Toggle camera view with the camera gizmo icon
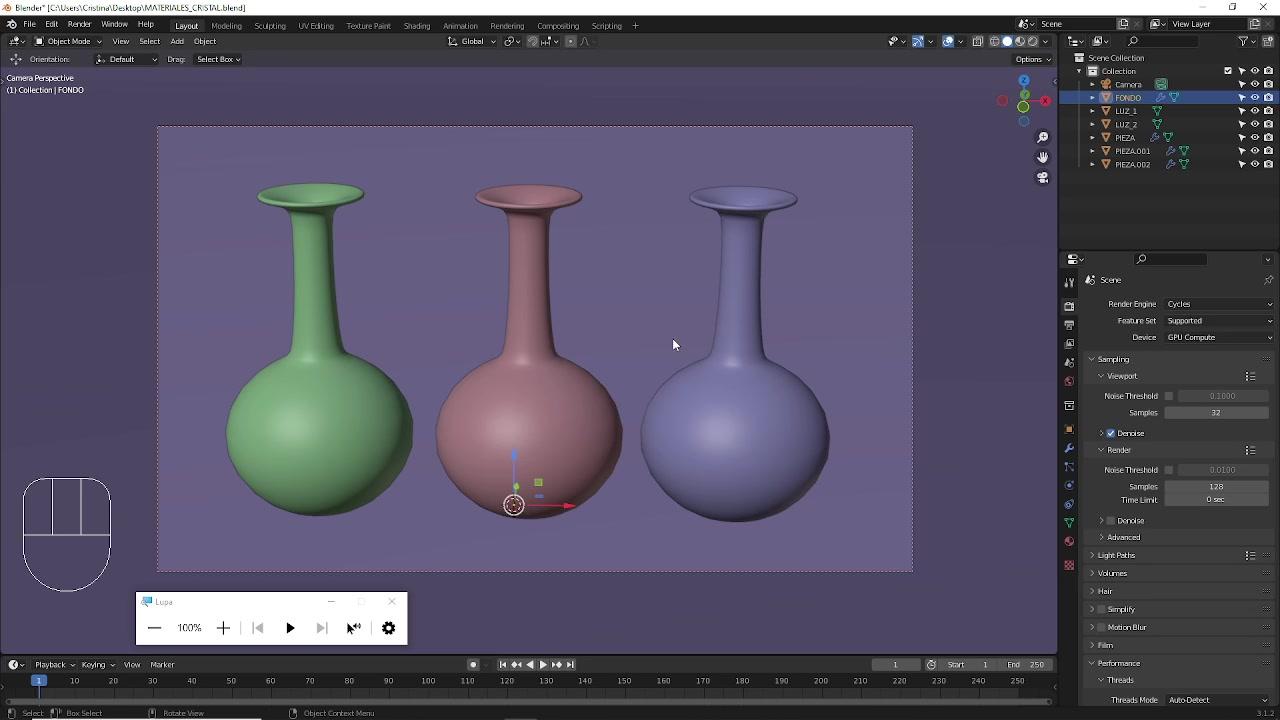The height and width of the screenshot is (720, 1280). pyautogui.click(x=1042, y=178)
